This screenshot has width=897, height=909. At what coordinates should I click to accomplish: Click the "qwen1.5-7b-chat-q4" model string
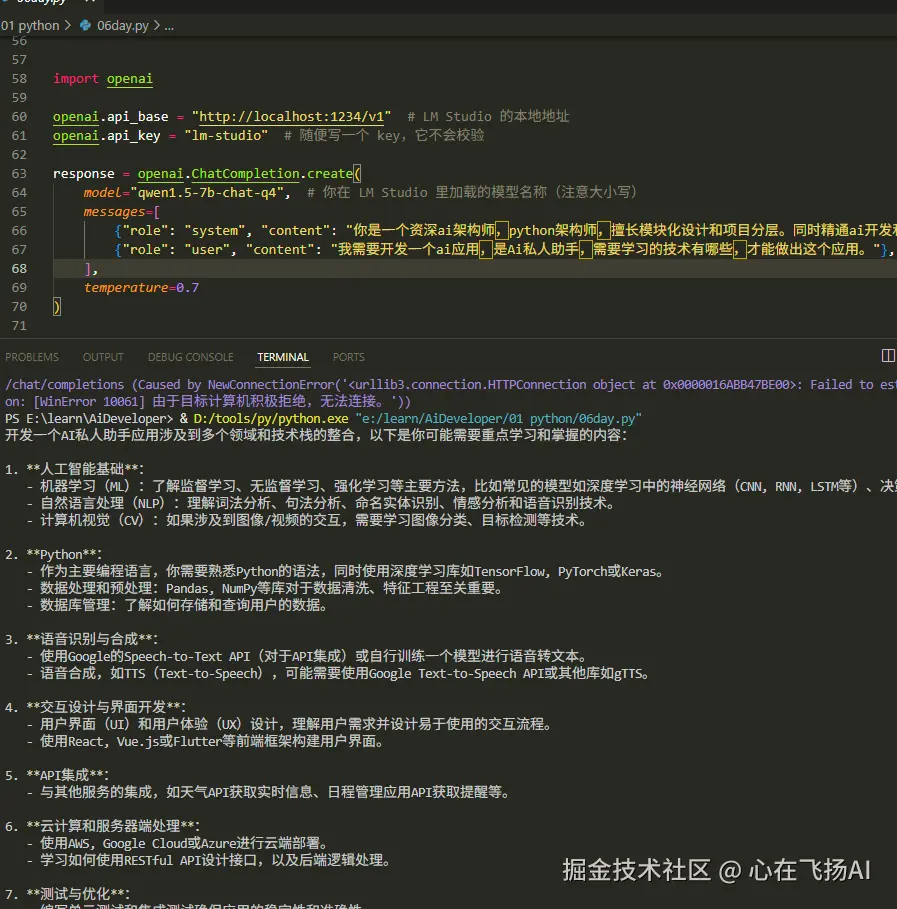tap(207, 192)
